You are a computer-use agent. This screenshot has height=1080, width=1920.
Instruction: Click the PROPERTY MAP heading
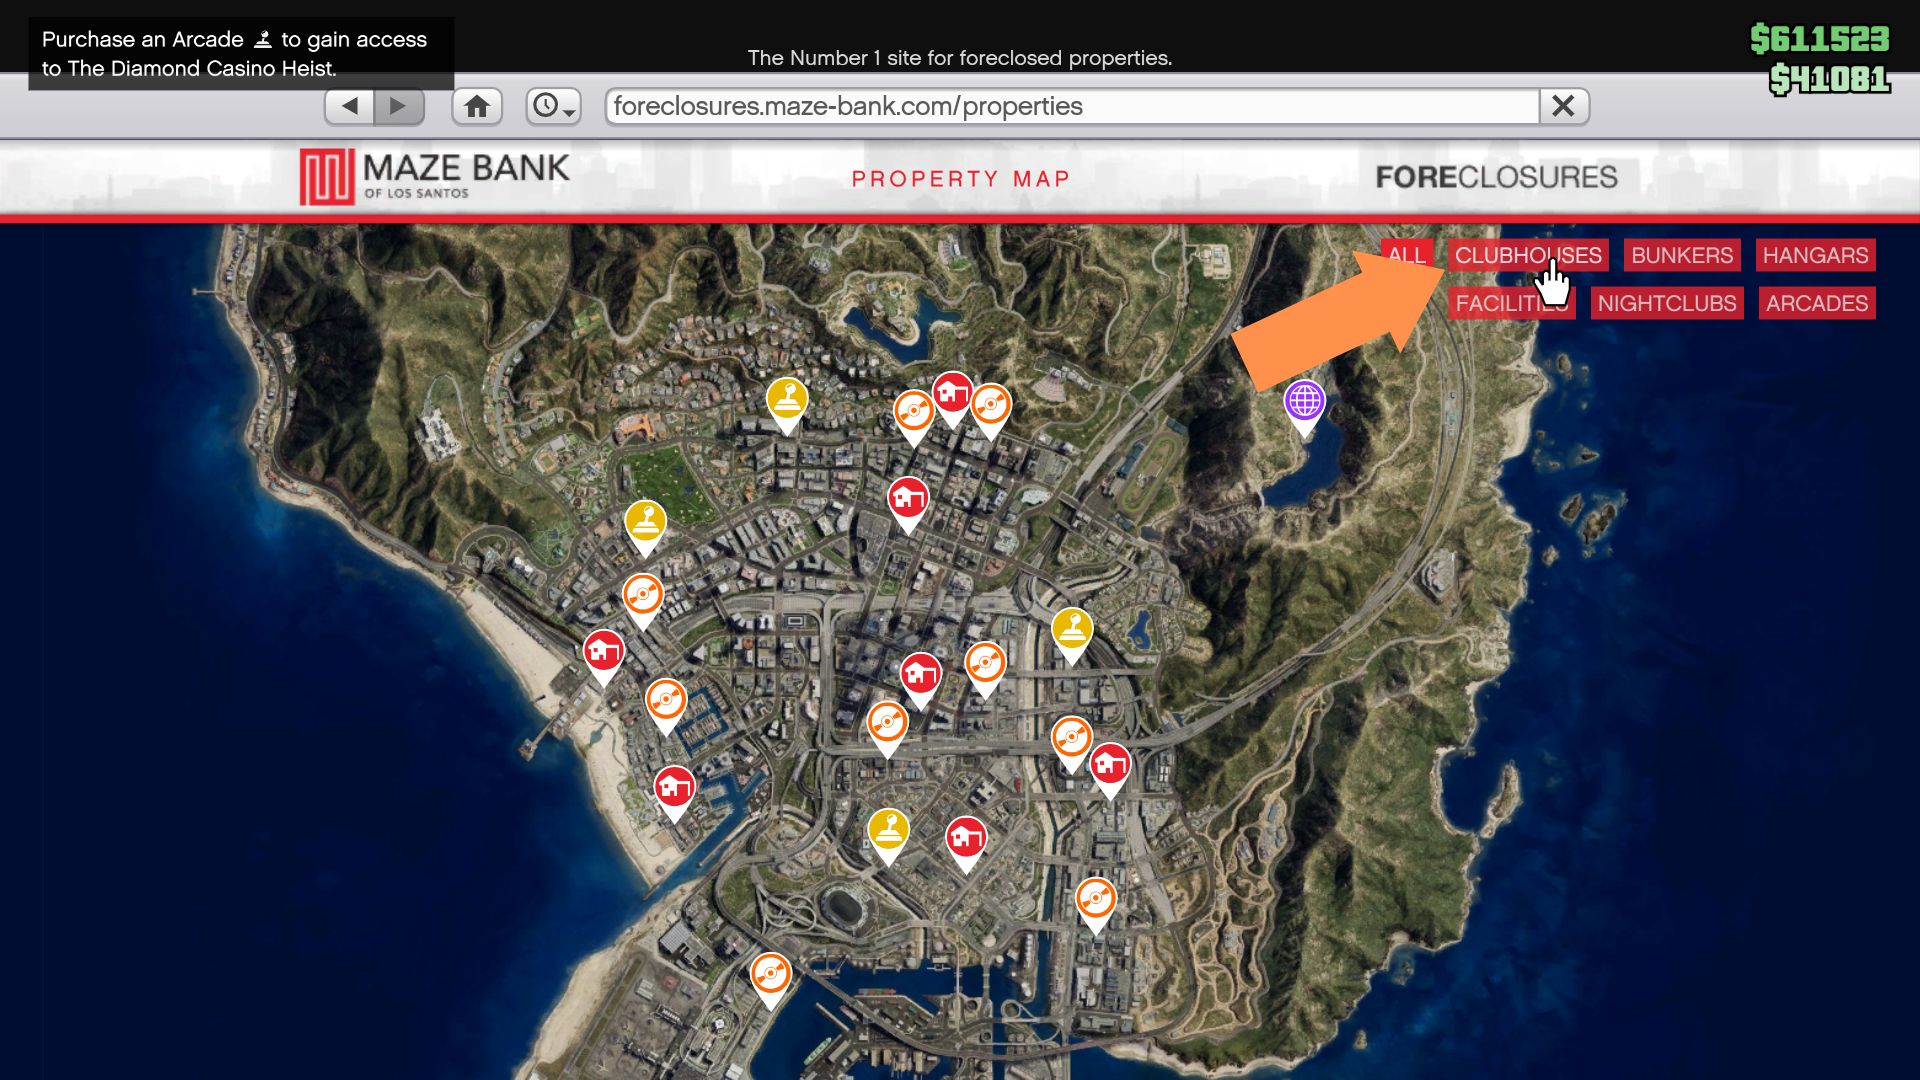(x=961, y=179)
